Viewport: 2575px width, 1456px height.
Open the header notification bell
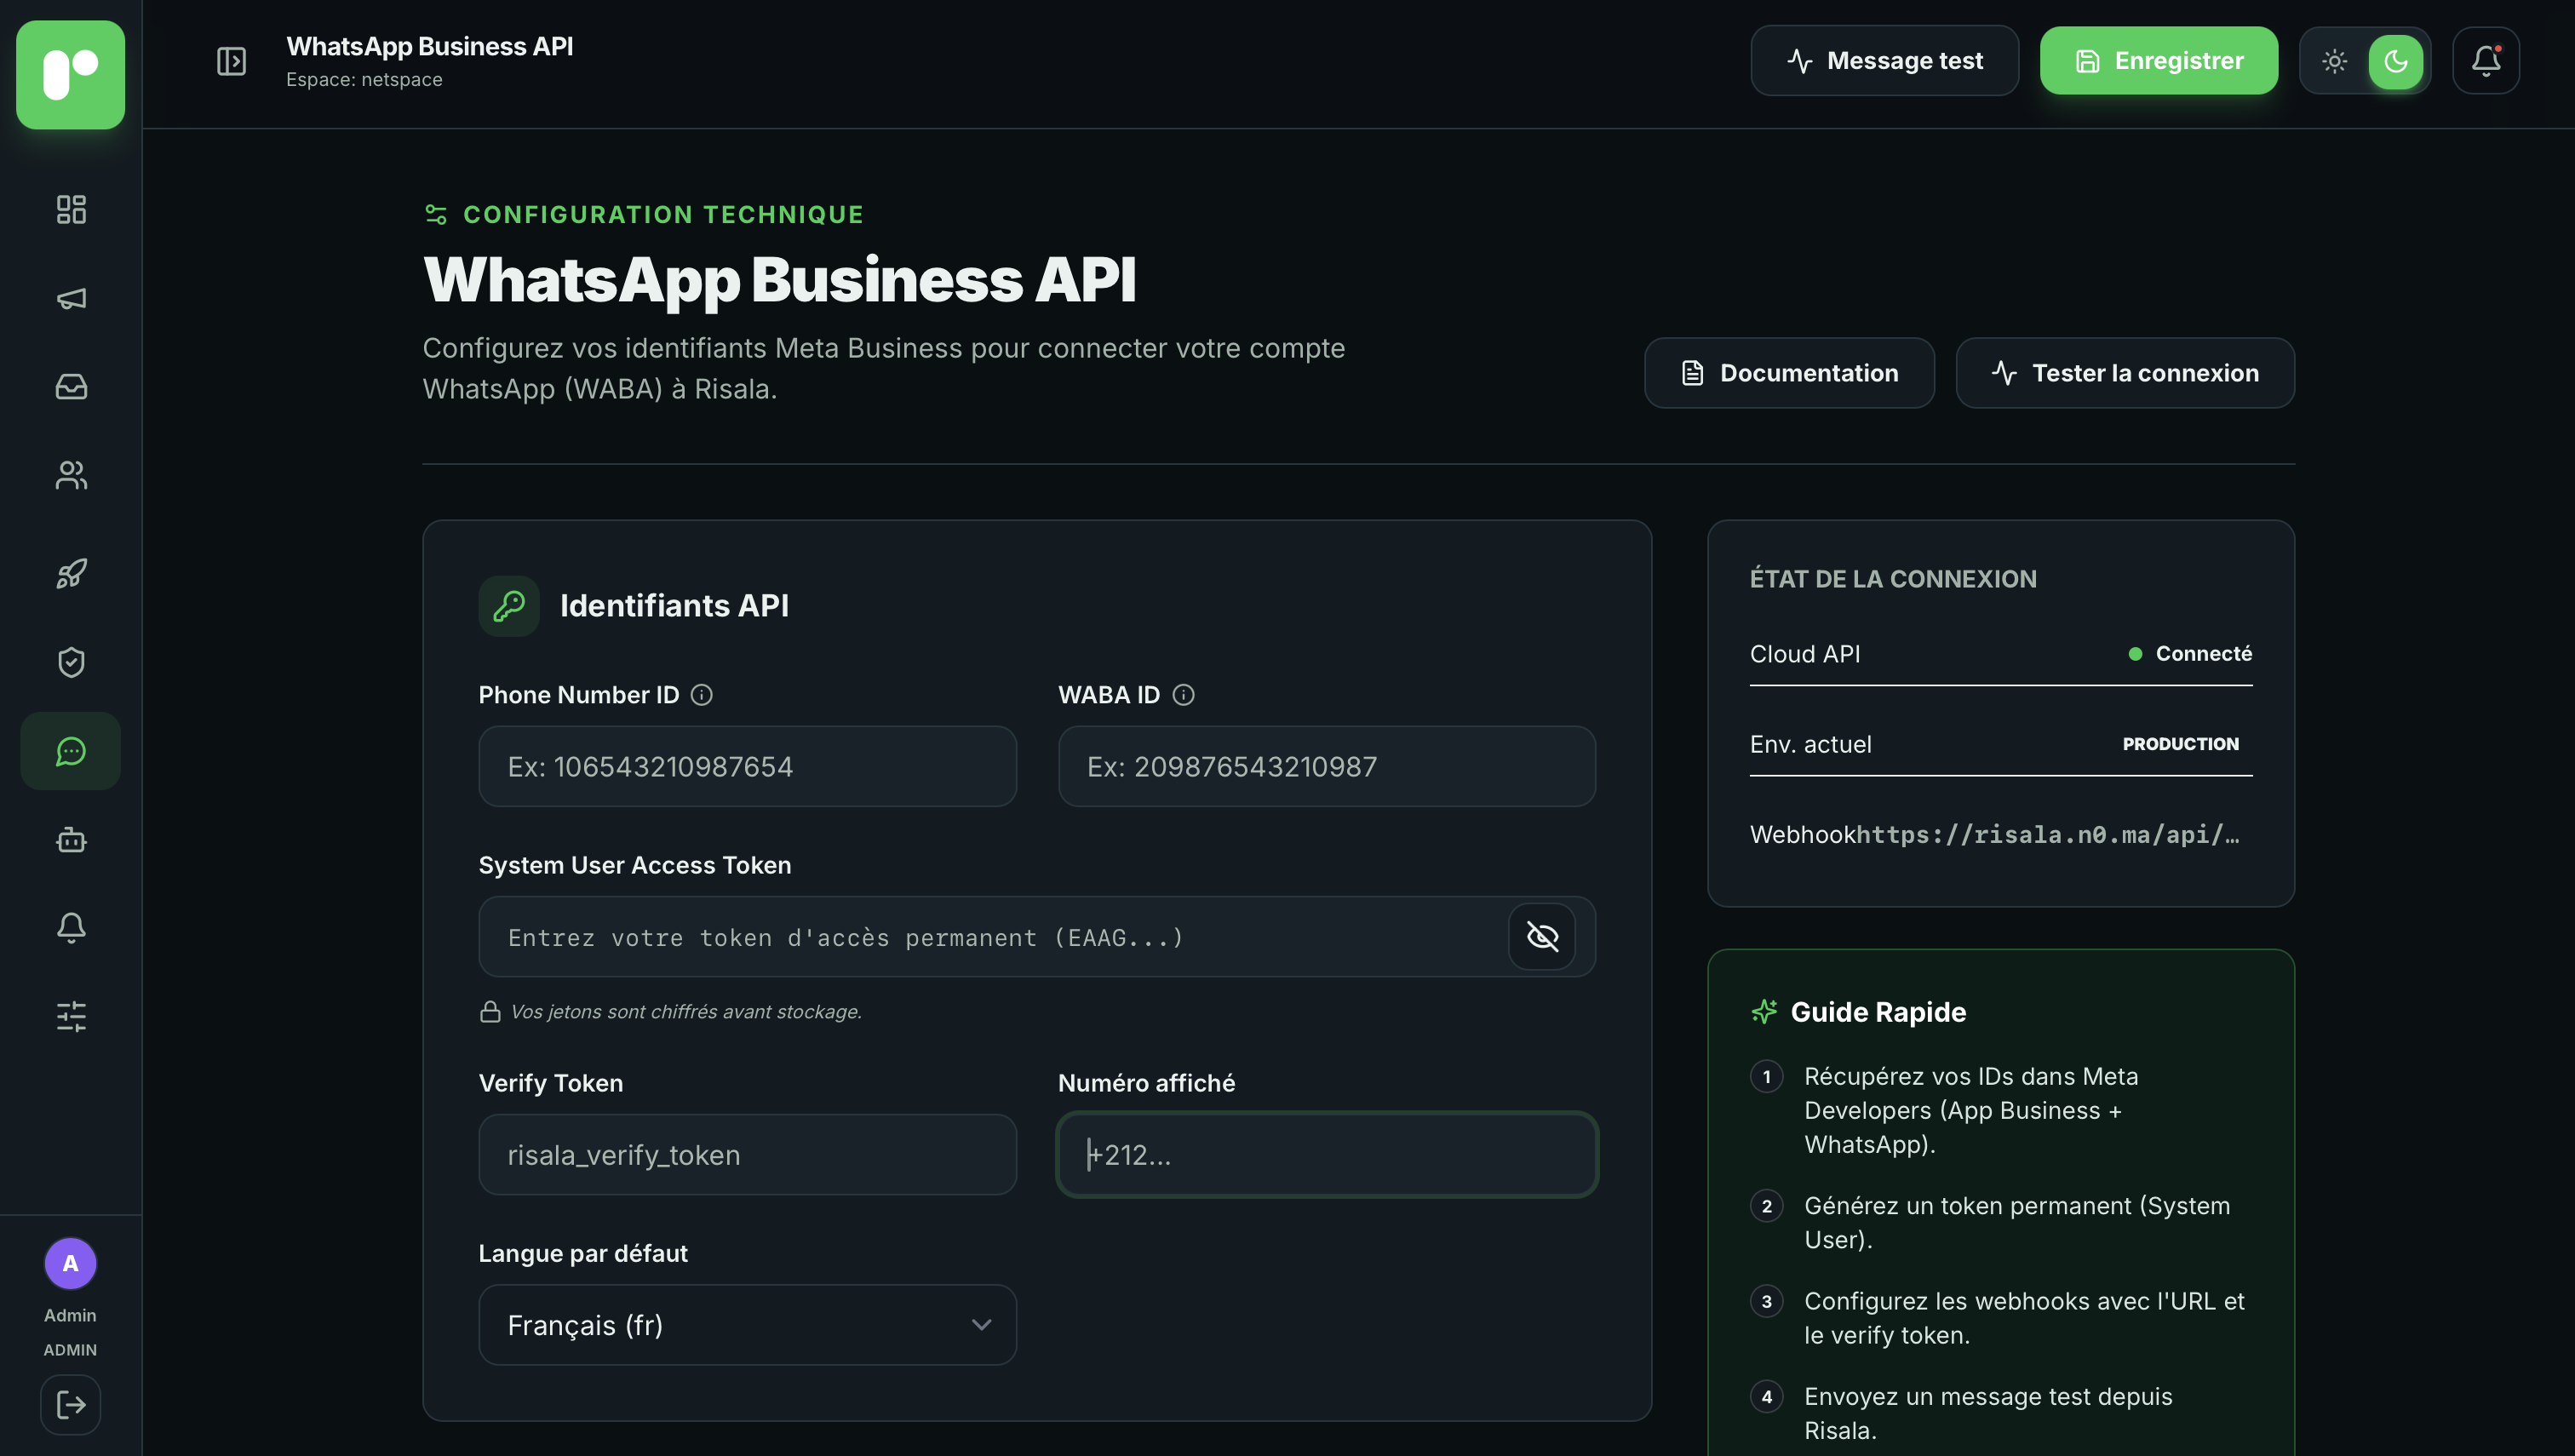[2486, 61]
